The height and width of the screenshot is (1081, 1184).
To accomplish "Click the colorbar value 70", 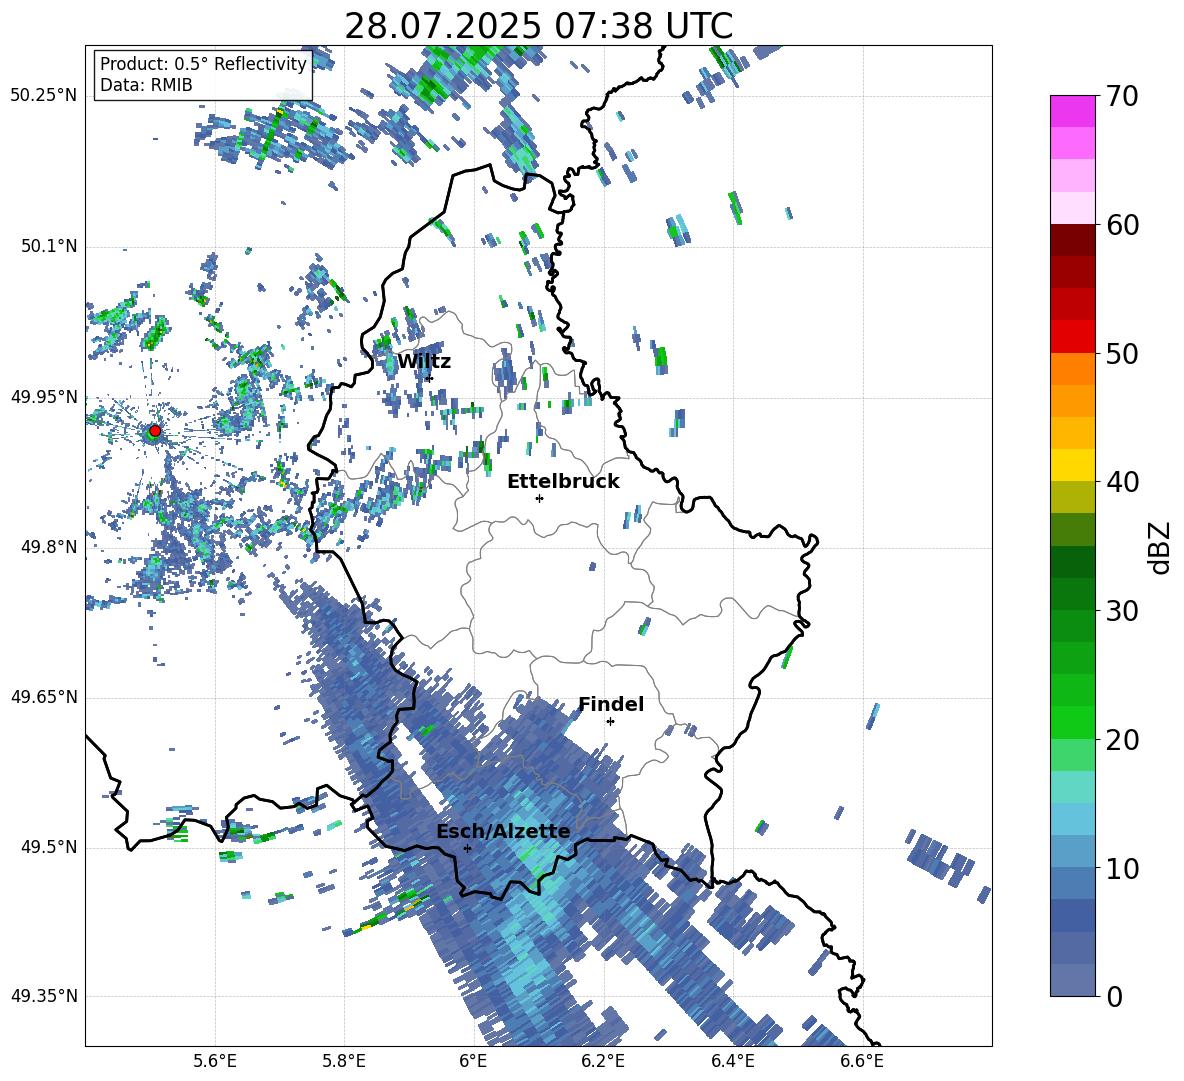I will tap(1122, 96).
